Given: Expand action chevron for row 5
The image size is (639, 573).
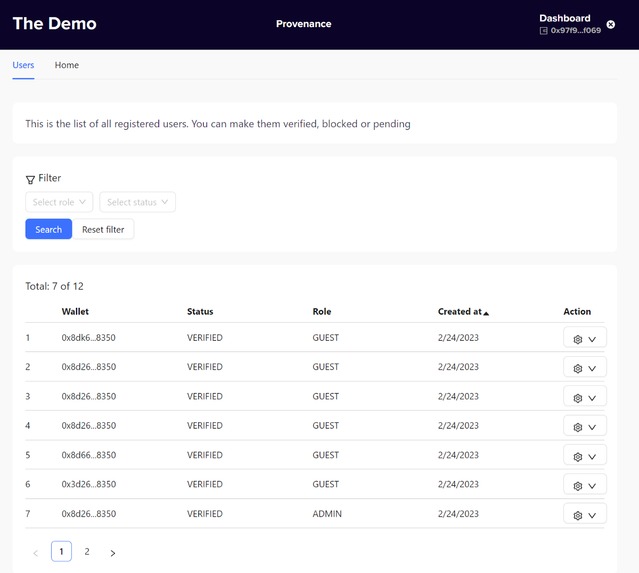Looking at the screenshot, I should (592, 456).
